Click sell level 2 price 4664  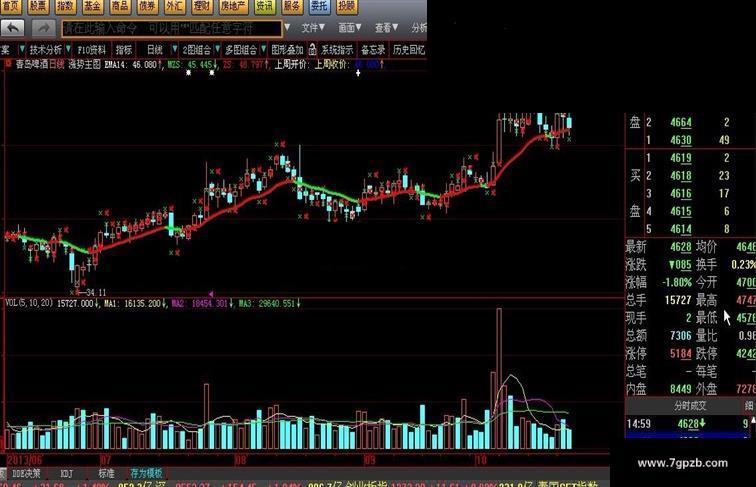pyautogui.click(x=681, y=122)
